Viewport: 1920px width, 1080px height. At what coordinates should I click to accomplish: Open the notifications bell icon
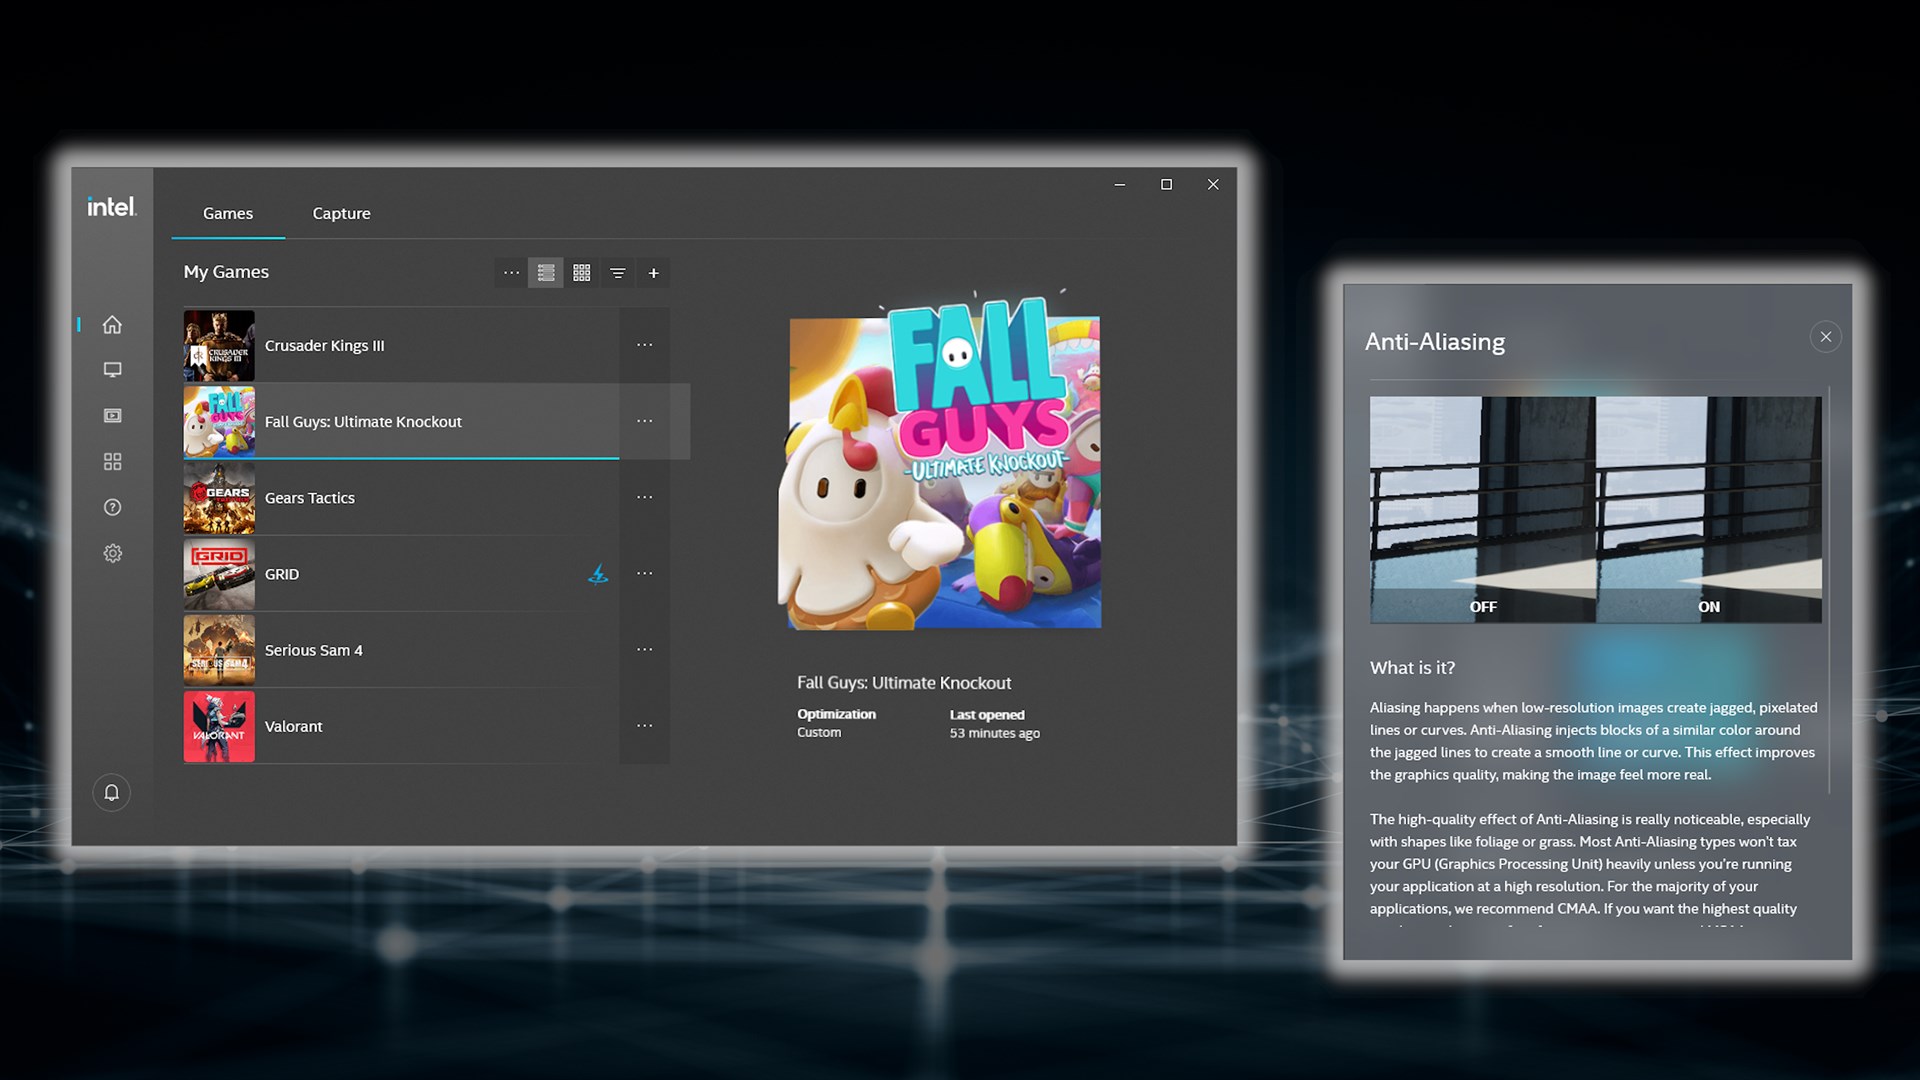pyautogui.click(x=112, y=793)
